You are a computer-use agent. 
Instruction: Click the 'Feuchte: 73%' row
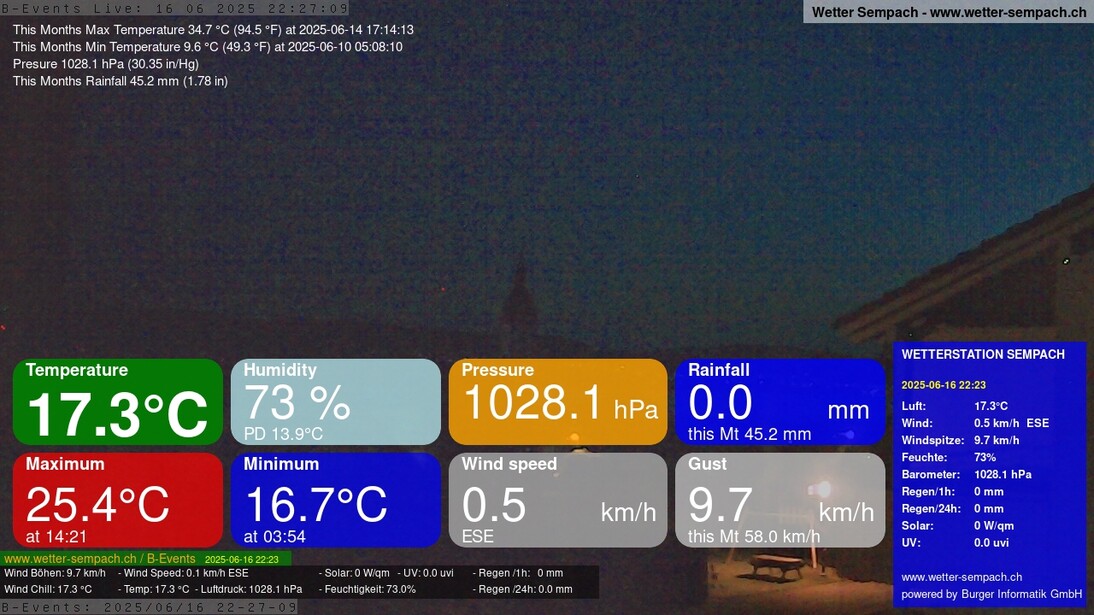[948, 458]
